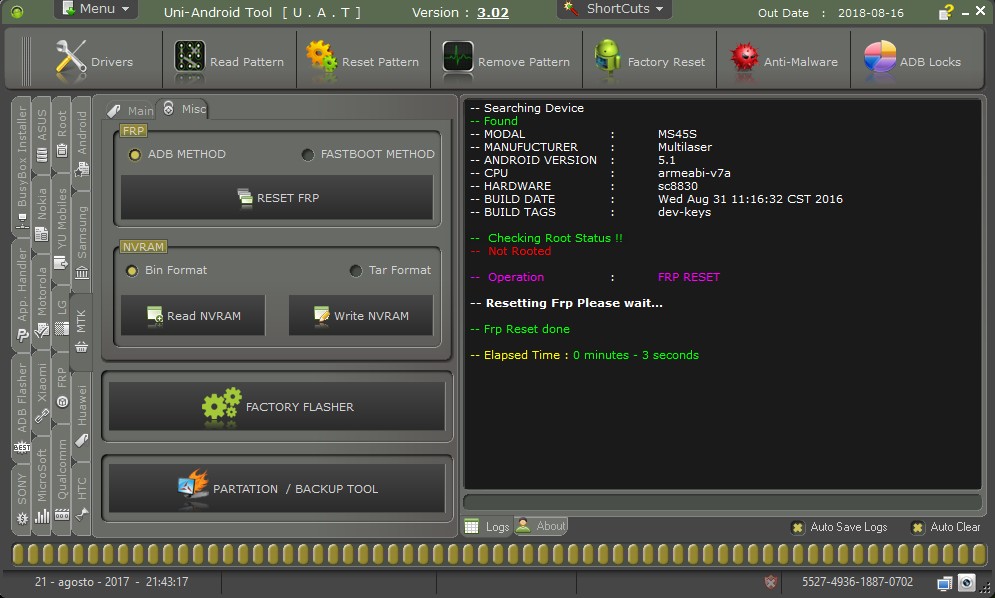Click the Remove Pattern monitor icon
Image resolution: width=995 pixels, height=598 pixels.
click(x=458, y=59)
